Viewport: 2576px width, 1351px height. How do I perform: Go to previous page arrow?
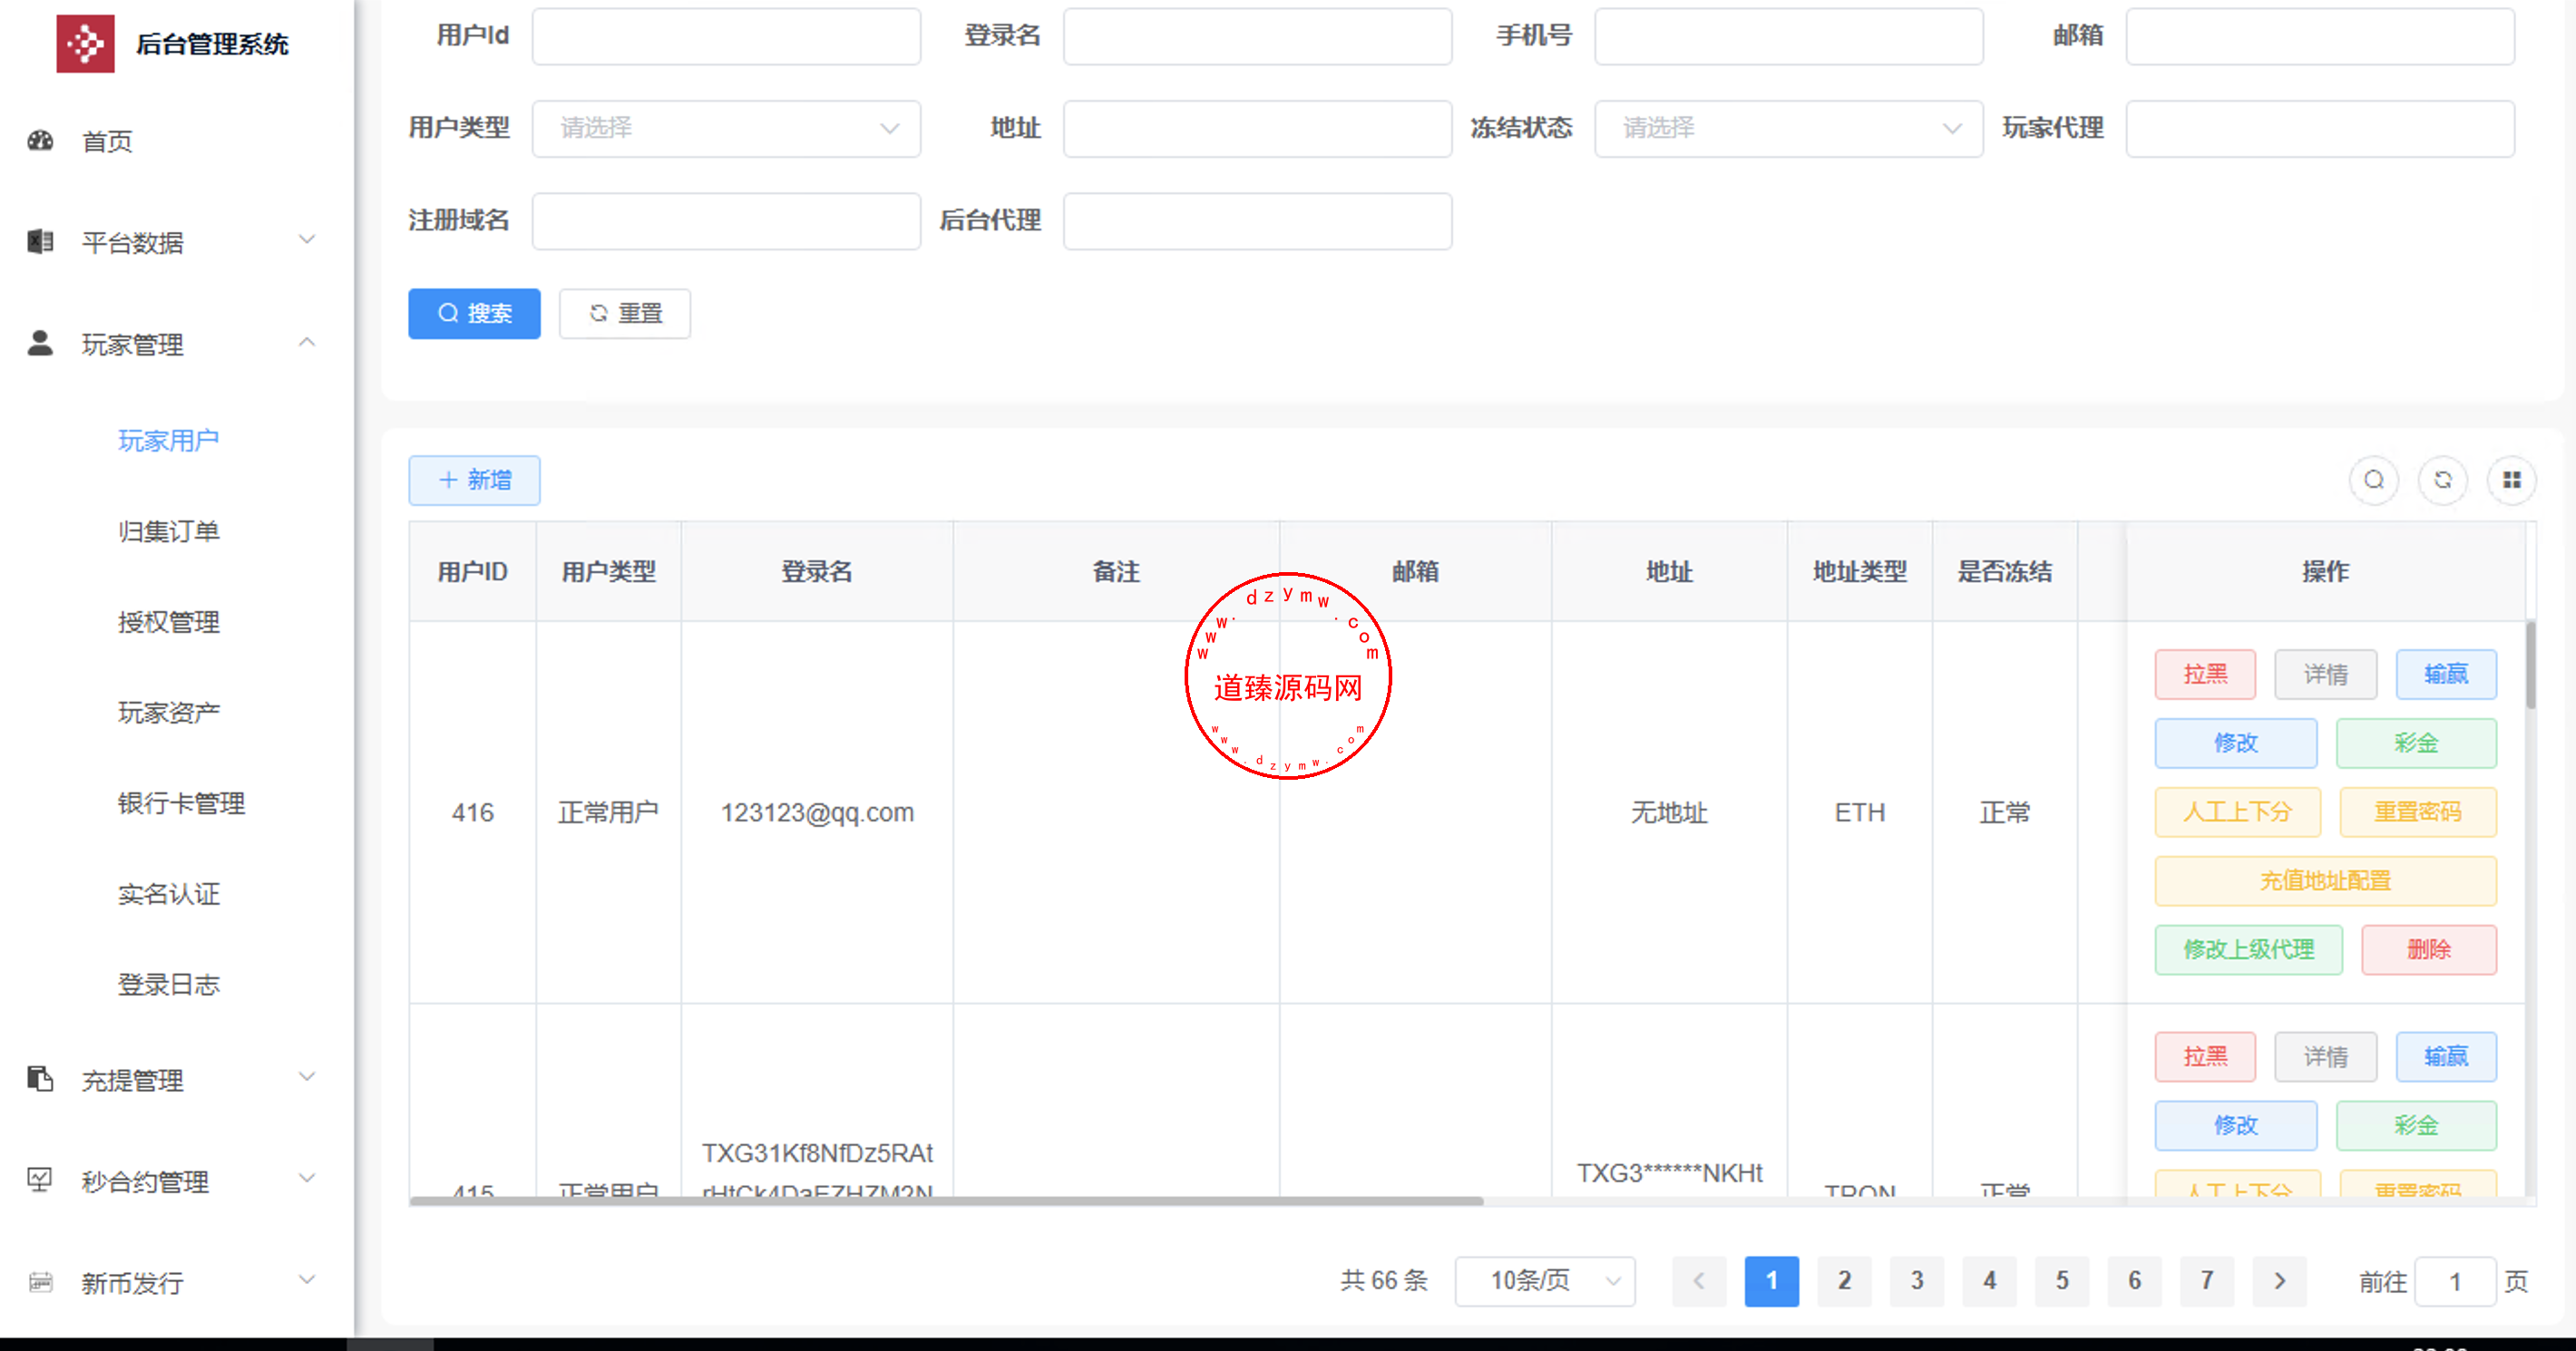coord(1699,1281)
